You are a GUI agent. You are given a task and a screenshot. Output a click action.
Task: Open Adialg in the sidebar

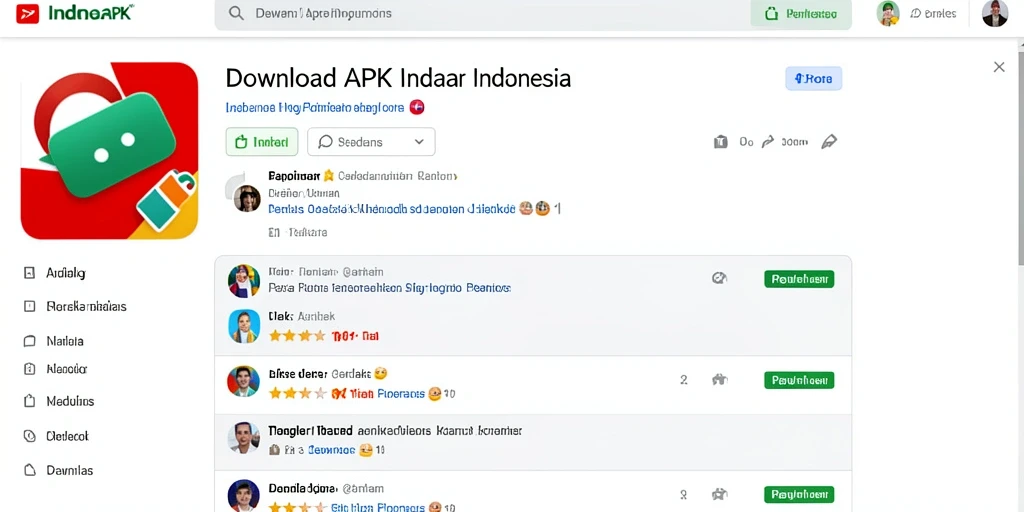pos(66,273)
